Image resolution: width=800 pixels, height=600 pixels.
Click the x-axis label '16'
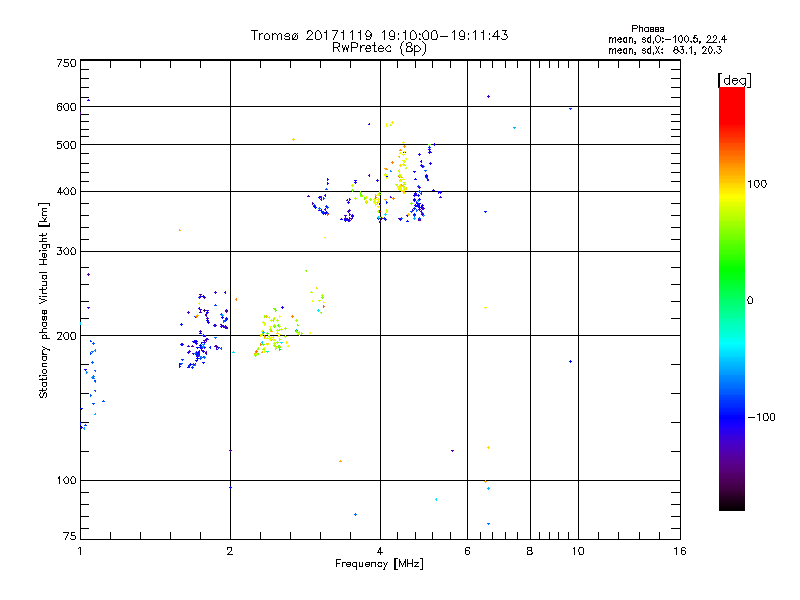680,551
